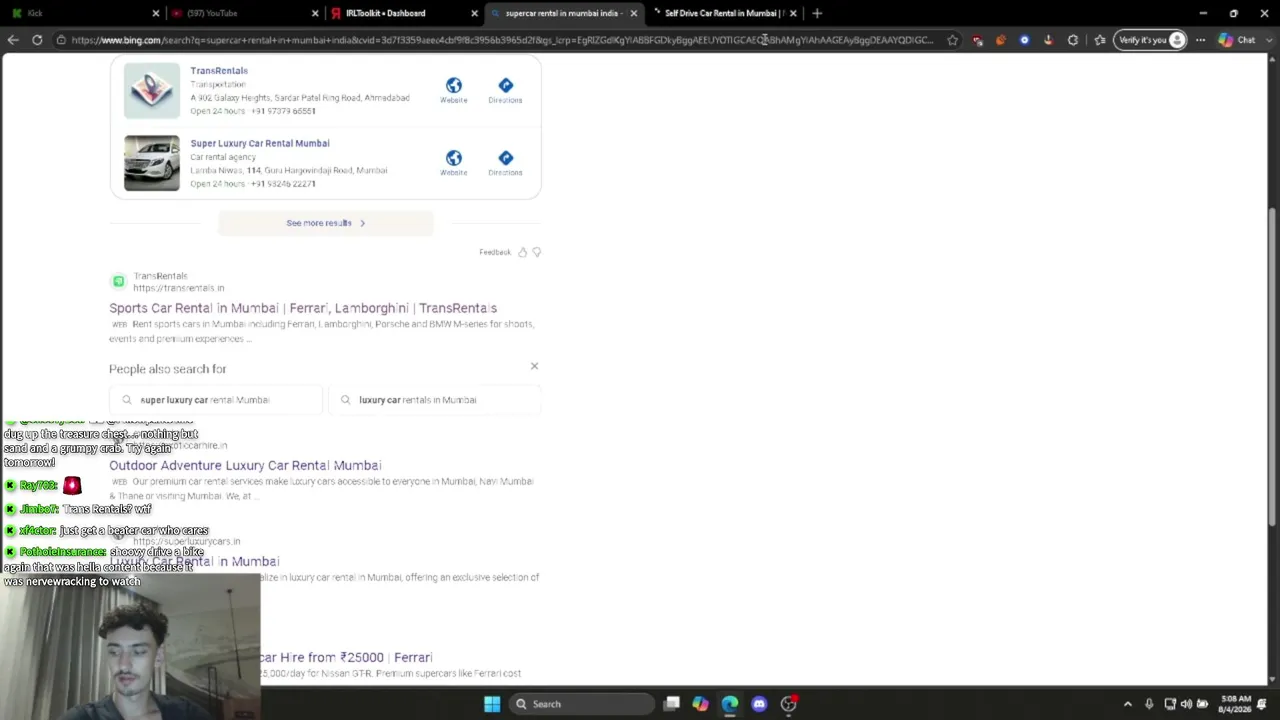Open the Windows Start menu
Viewport: 1280px width, 720px height.
pos(492,704)
